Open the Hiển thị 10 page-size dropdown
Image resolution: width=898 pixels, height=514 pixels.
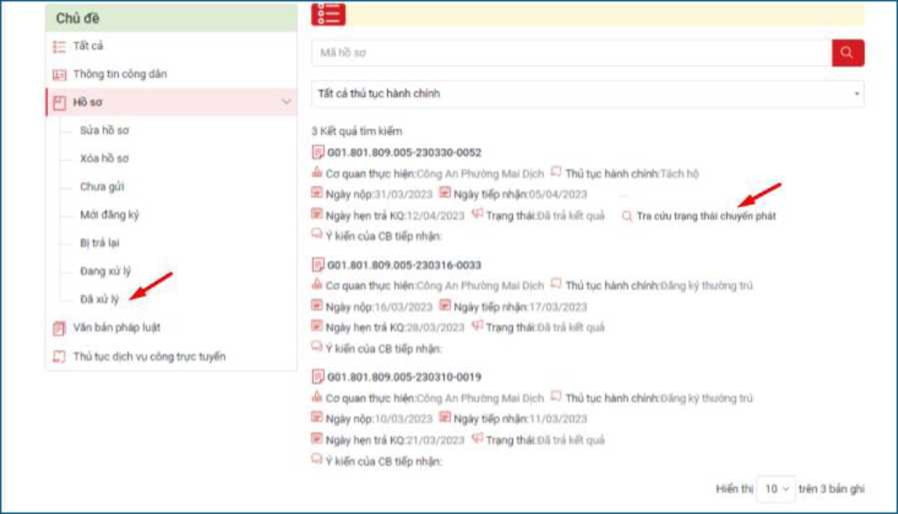[776, 489]
